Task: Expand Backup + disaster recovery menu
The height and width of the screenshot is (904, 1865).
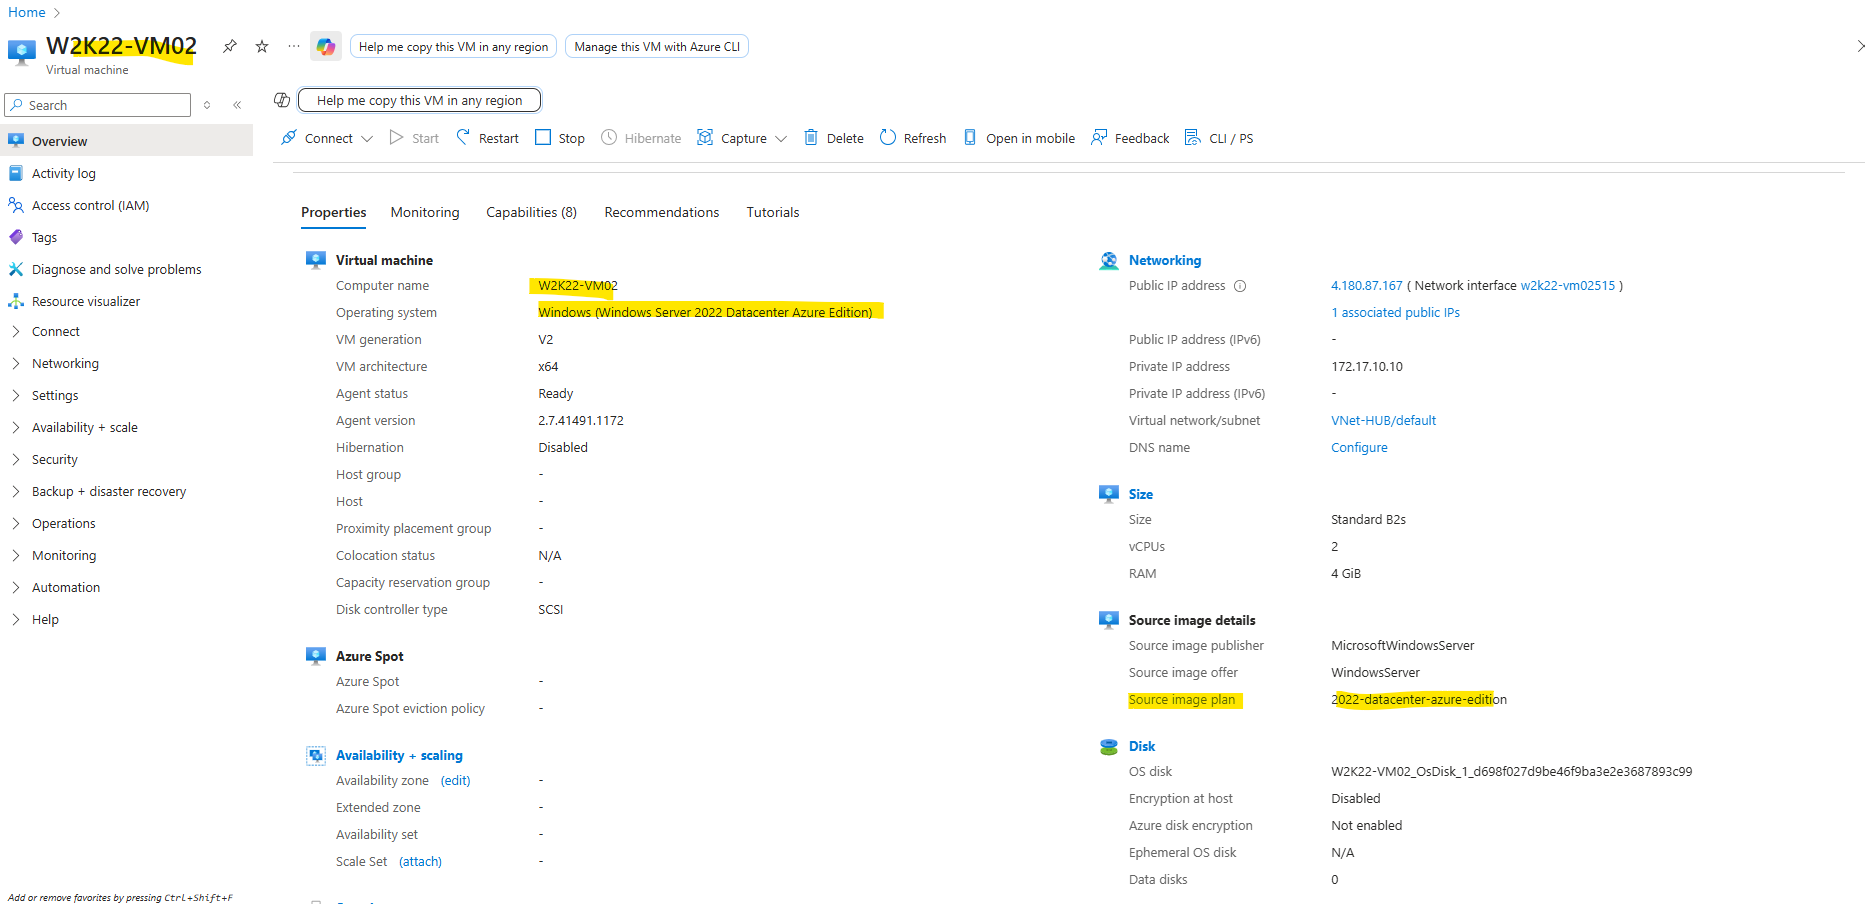Action: tap(108, 491)
